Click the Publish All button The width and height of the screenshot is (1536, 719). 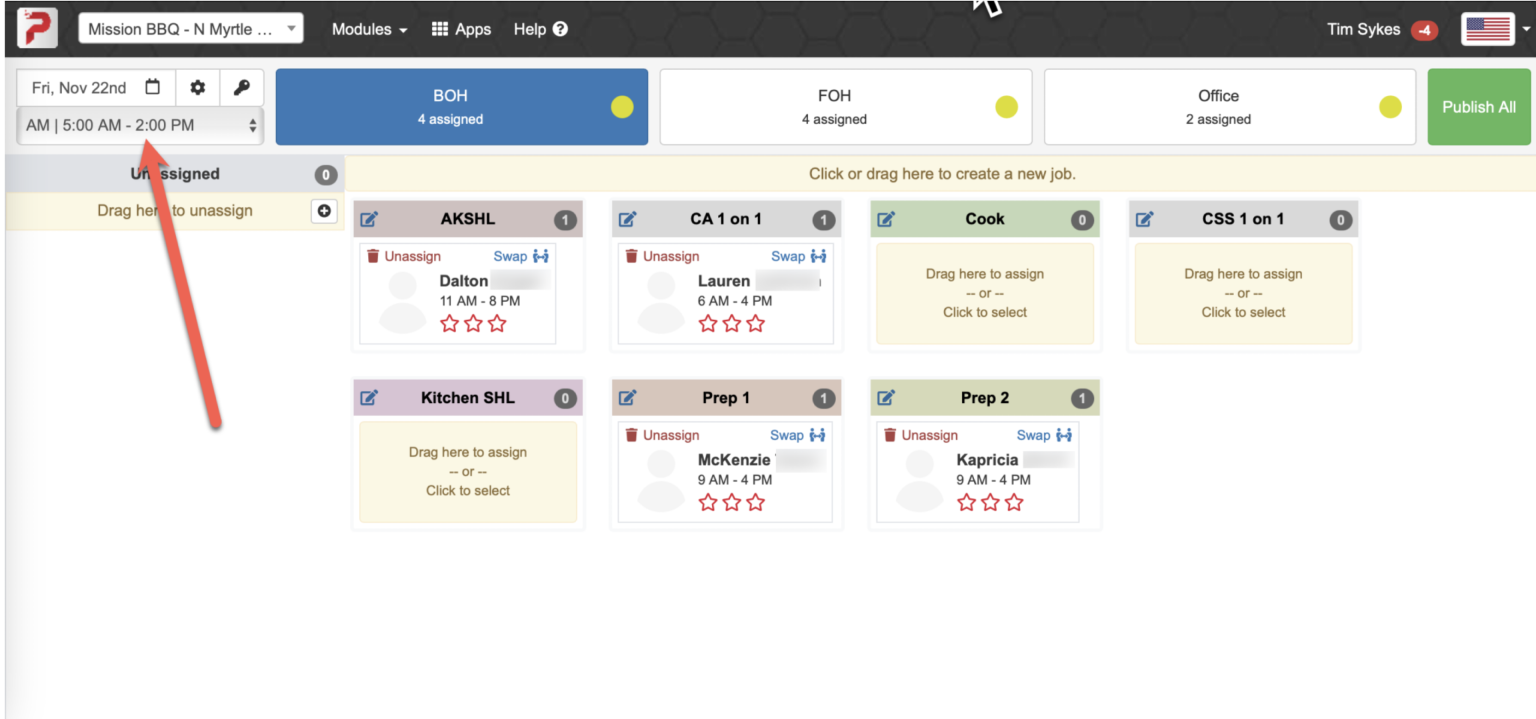[x=1478, y=107]
